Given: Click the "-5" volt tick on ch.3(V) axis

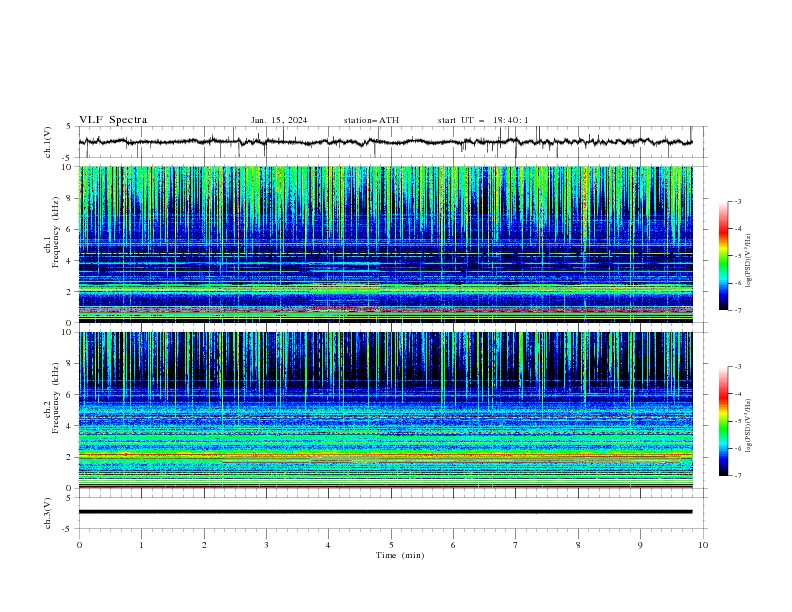Looking at the screenshot, I should tap(67, 529).
